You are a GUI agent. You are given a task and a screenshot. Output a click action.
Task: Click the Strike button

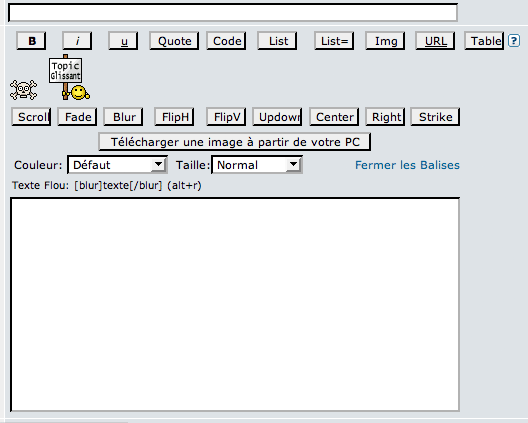(435, 117)
